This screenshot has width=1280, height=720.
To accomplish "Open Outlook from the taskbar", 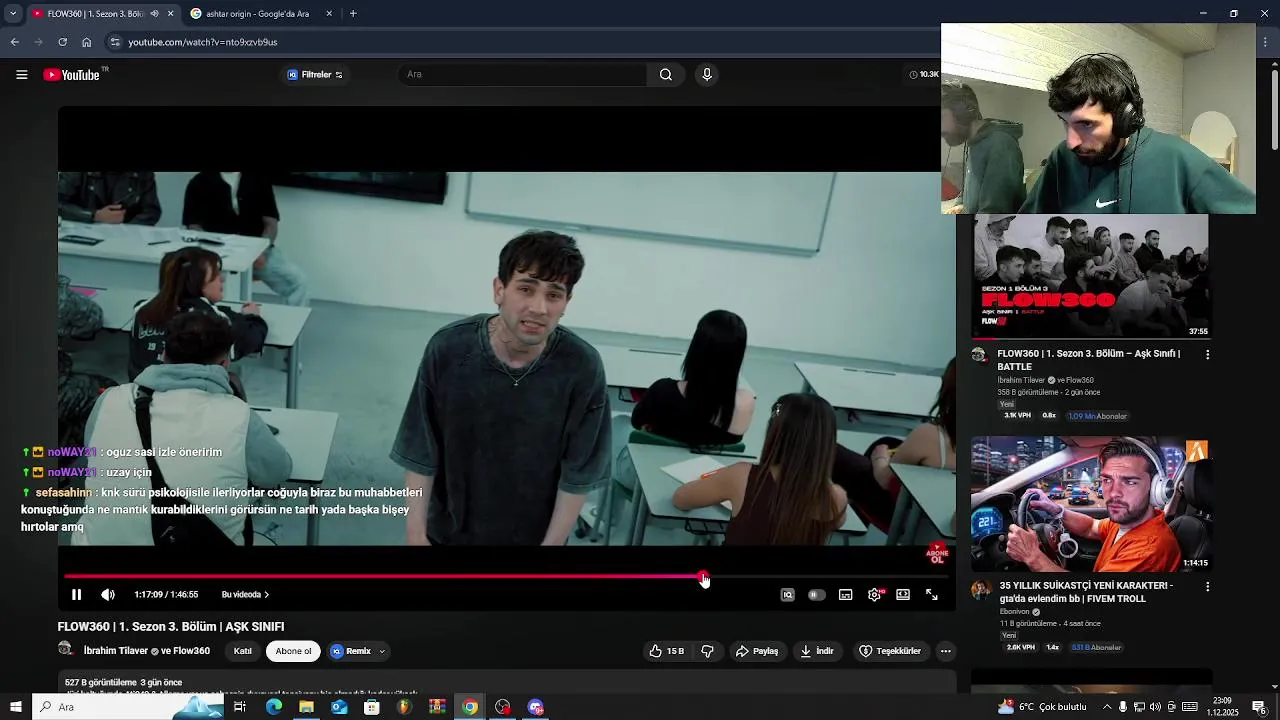I will [339, 707].
